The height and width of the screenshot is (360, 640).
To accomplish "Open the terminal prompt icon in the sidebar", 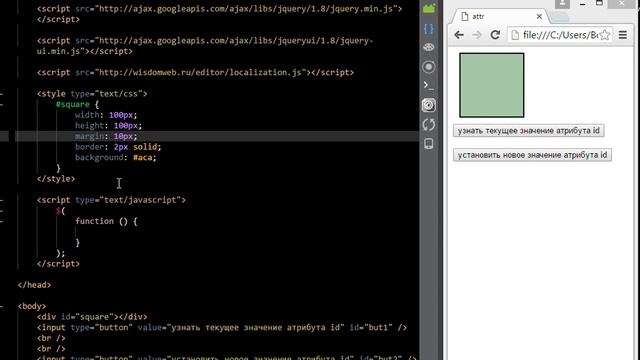I will pos(429,86).
